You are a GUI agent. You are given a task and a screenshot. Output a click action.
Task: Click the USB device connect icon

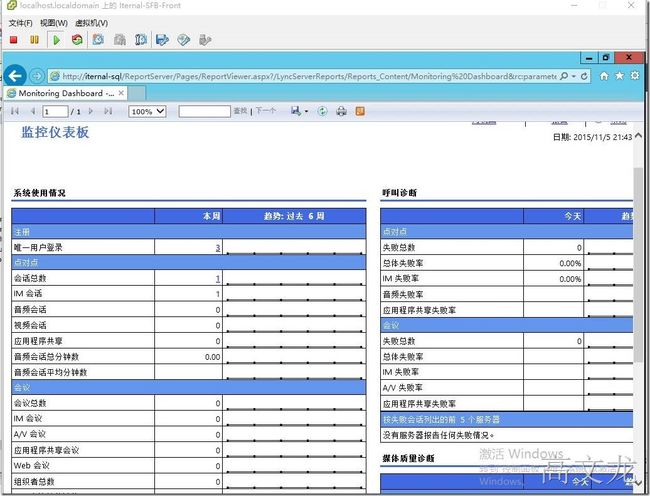pyautogui.click(x=205, y=40)
